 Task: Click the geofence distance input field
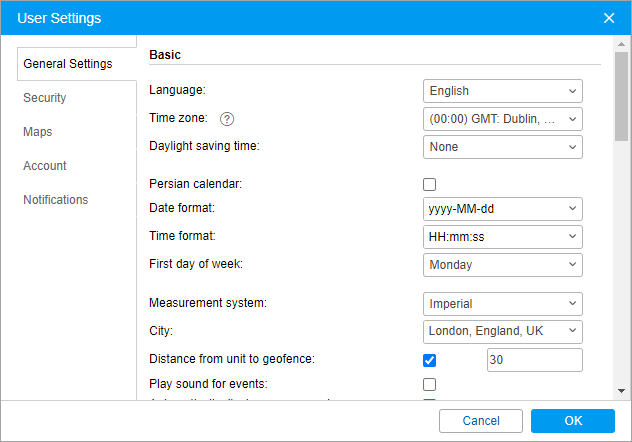click(534, 360)
